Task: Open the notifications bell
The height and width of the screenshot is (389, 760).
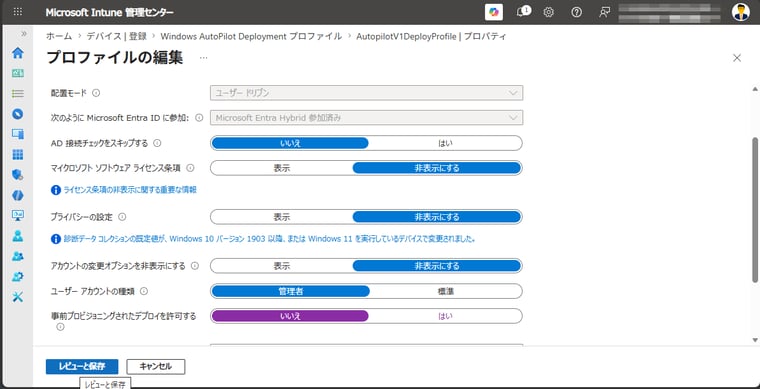Action: [522, 12]
